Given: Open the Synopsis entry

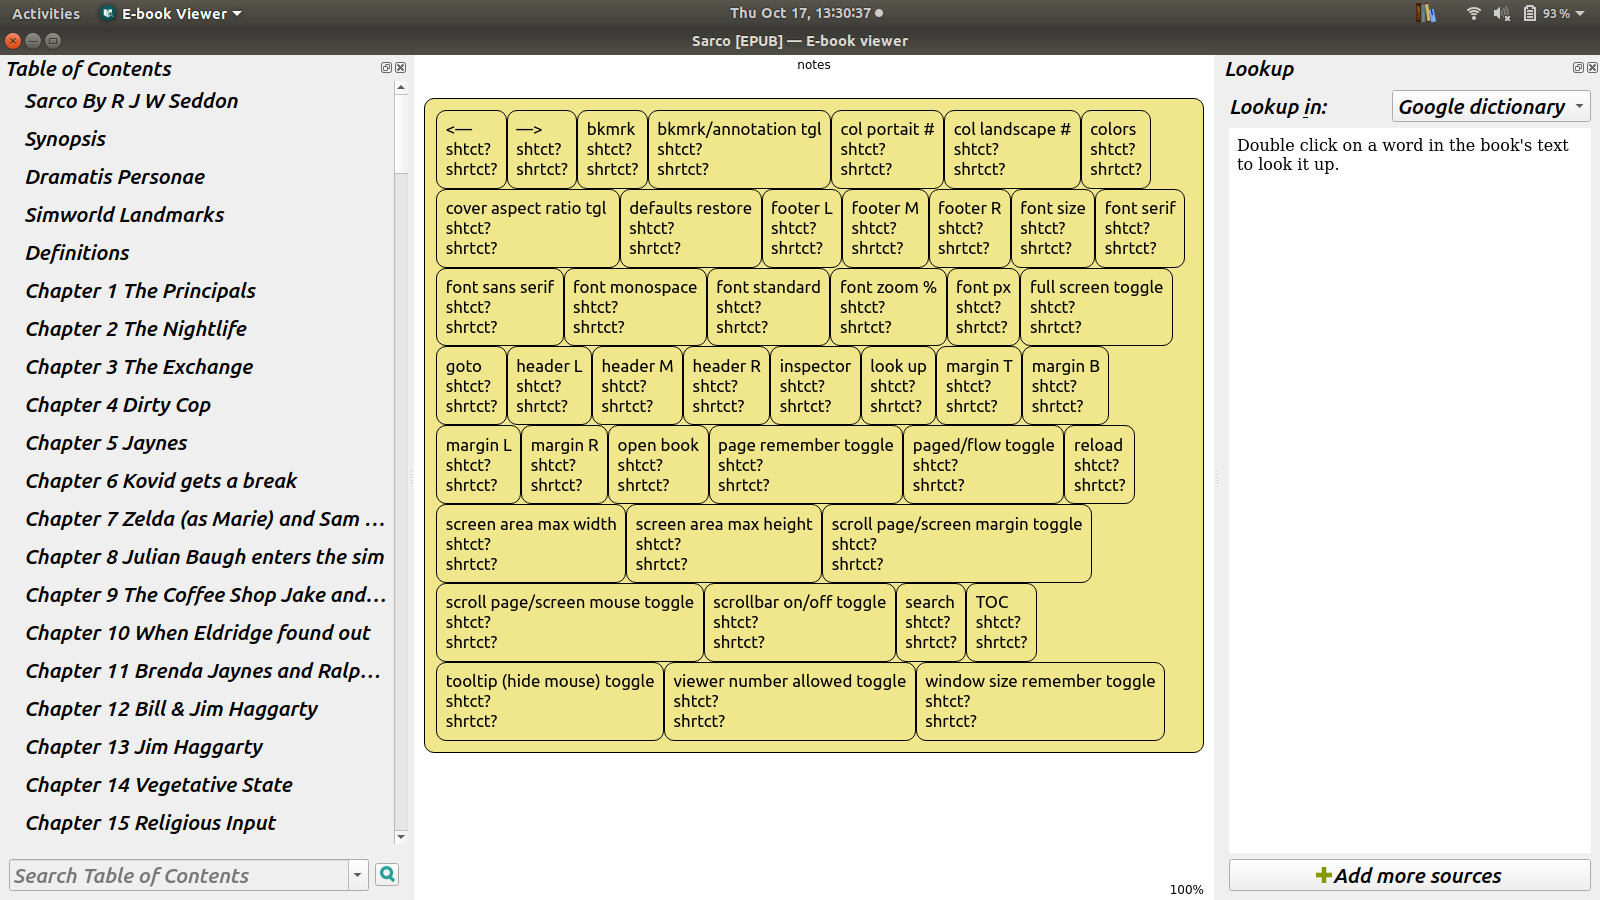Looking at the screenshot, I should coord(66,139).
